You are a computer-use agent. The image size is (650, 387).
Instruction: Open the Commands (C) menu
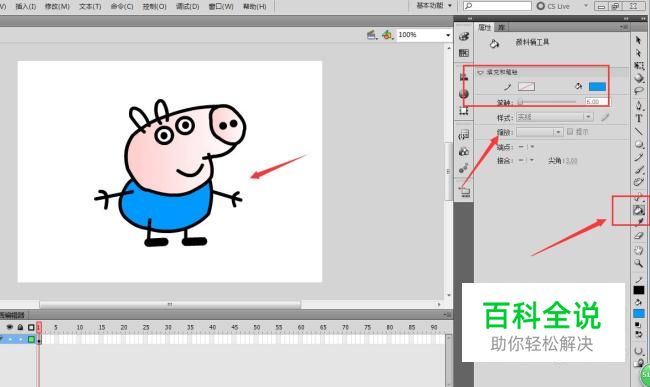coord(122,6)
